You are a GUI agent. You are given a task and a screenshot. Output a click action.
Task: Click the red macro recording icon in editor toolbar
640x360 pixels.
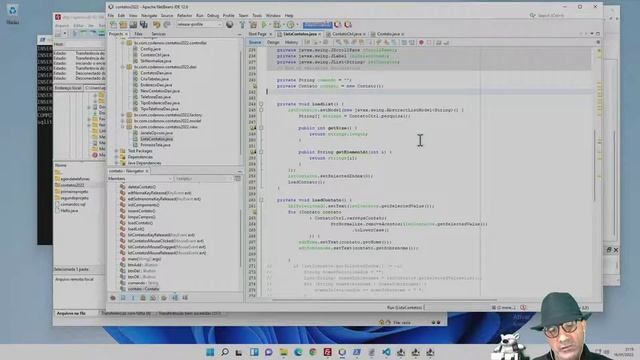point(421,42)
